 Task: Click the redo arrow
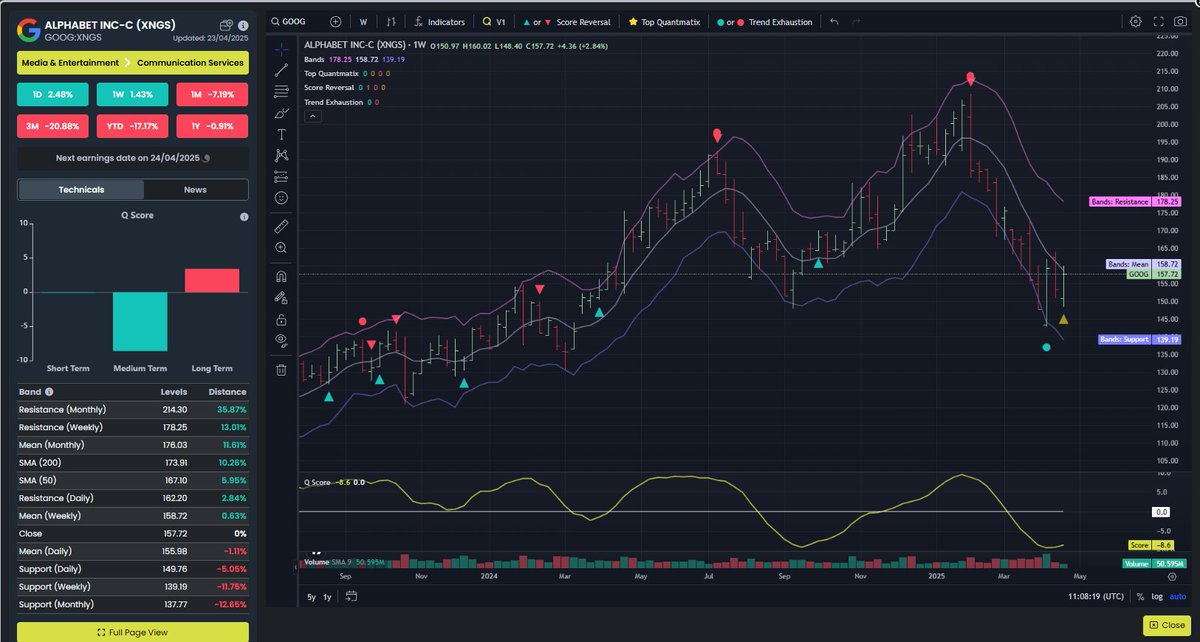pyautogui.click(x=857, y=21)
